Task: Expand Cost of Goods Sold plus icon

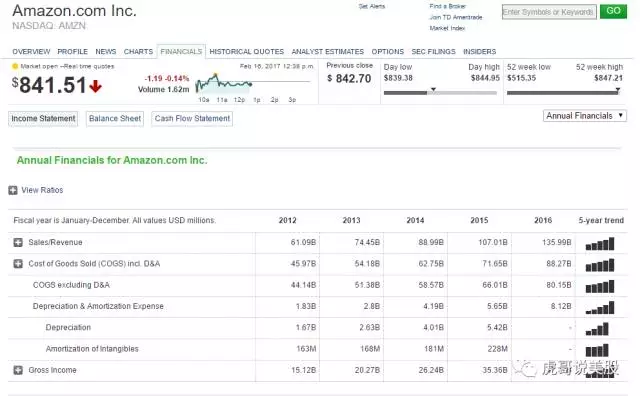Action: coord(18,264)
